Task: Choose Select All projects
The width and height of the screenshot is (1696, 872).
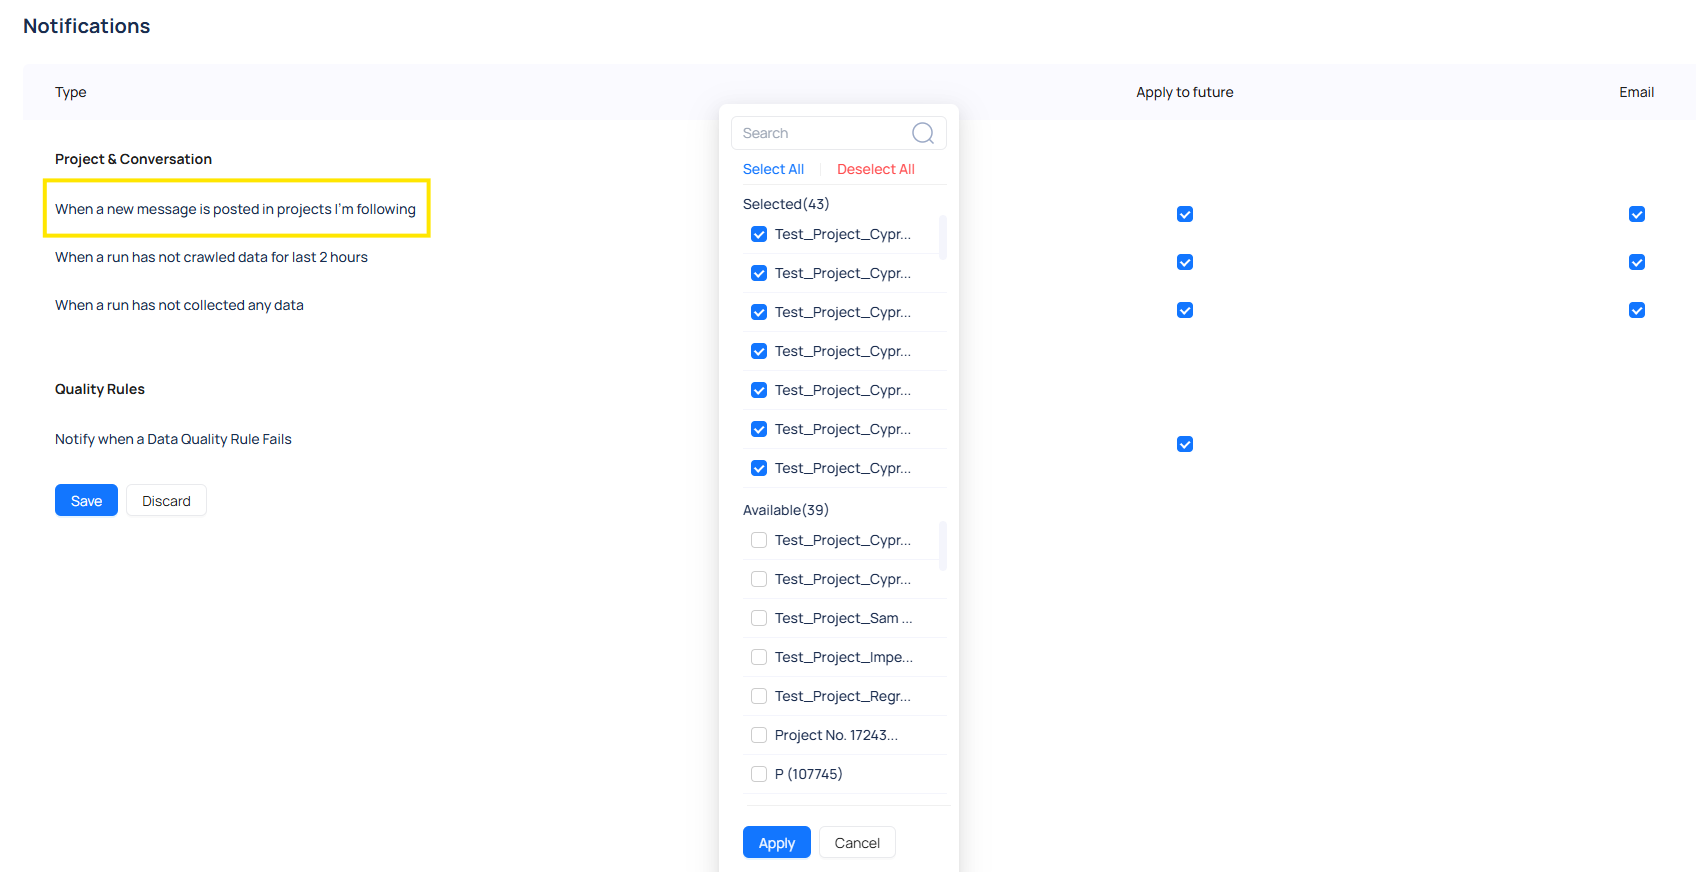Action: coord(773,169)
